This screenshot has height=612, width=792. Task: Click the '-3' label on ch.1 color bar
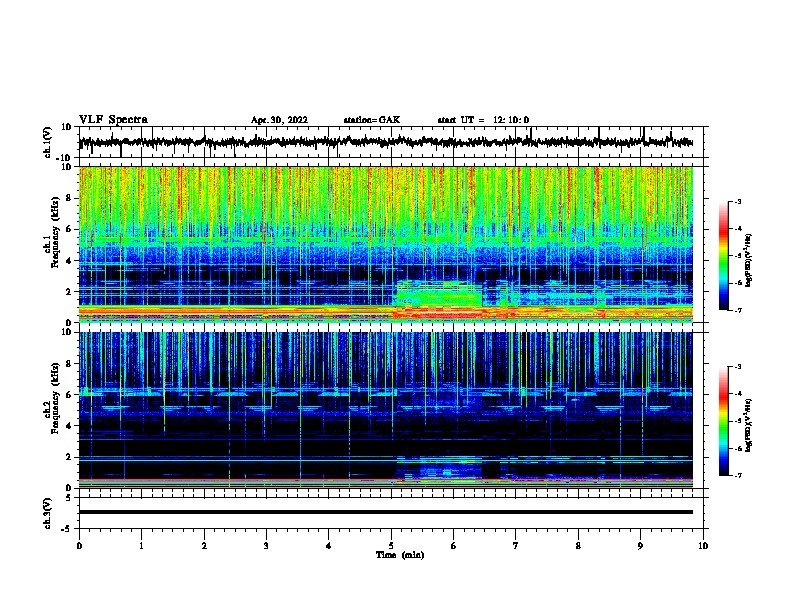click(737, 201)
